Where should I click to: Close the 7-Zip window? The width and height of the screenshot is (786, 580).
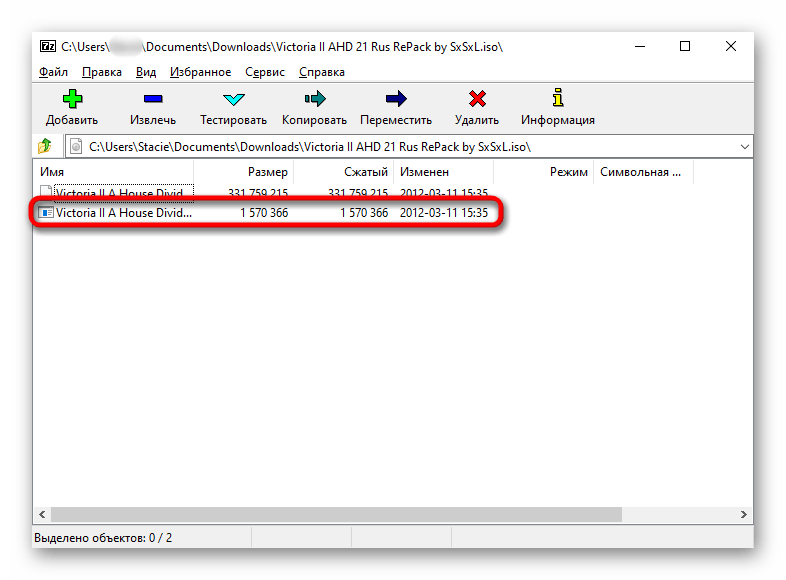(x=731, y=47)
